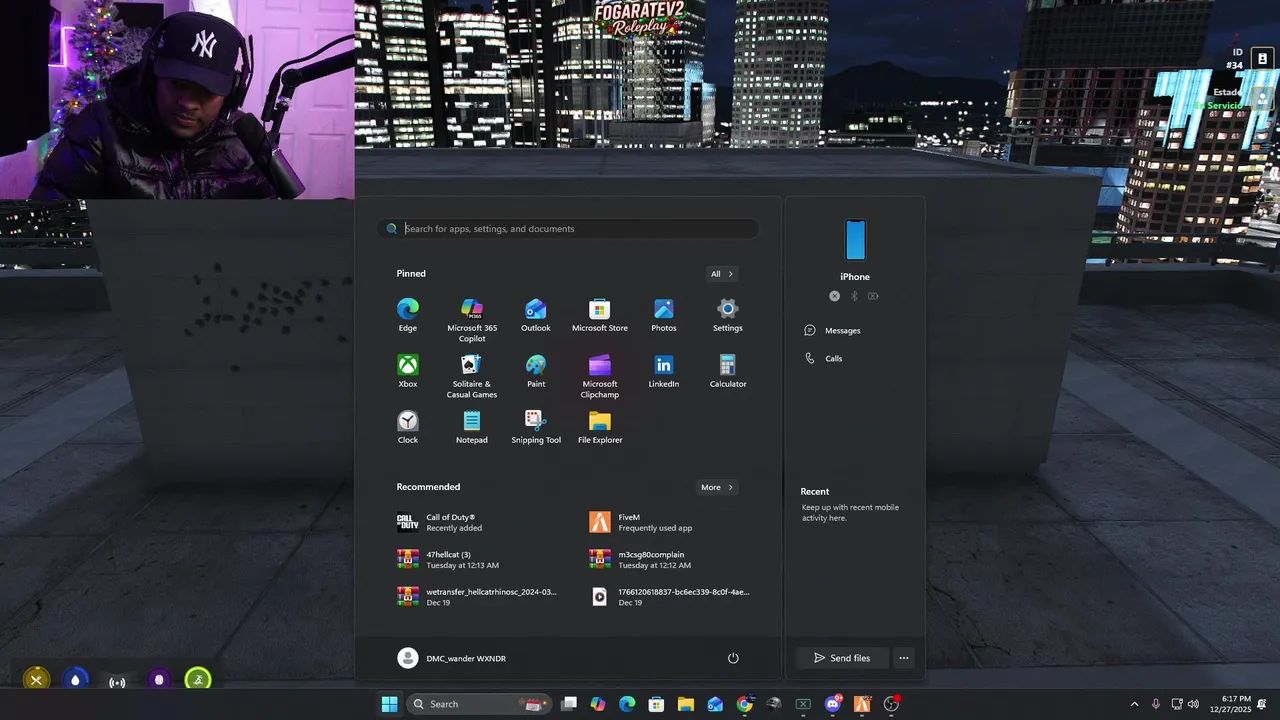Screen dimensions: 1280x720
Task: Open the DMC_wander WXNDR user account menu
Action: 452,658
